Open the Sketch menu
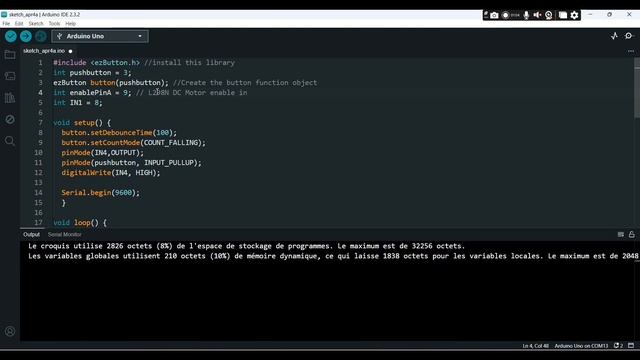Image resolution: width=640 pixels, height=360 pixels. point(36,24)
